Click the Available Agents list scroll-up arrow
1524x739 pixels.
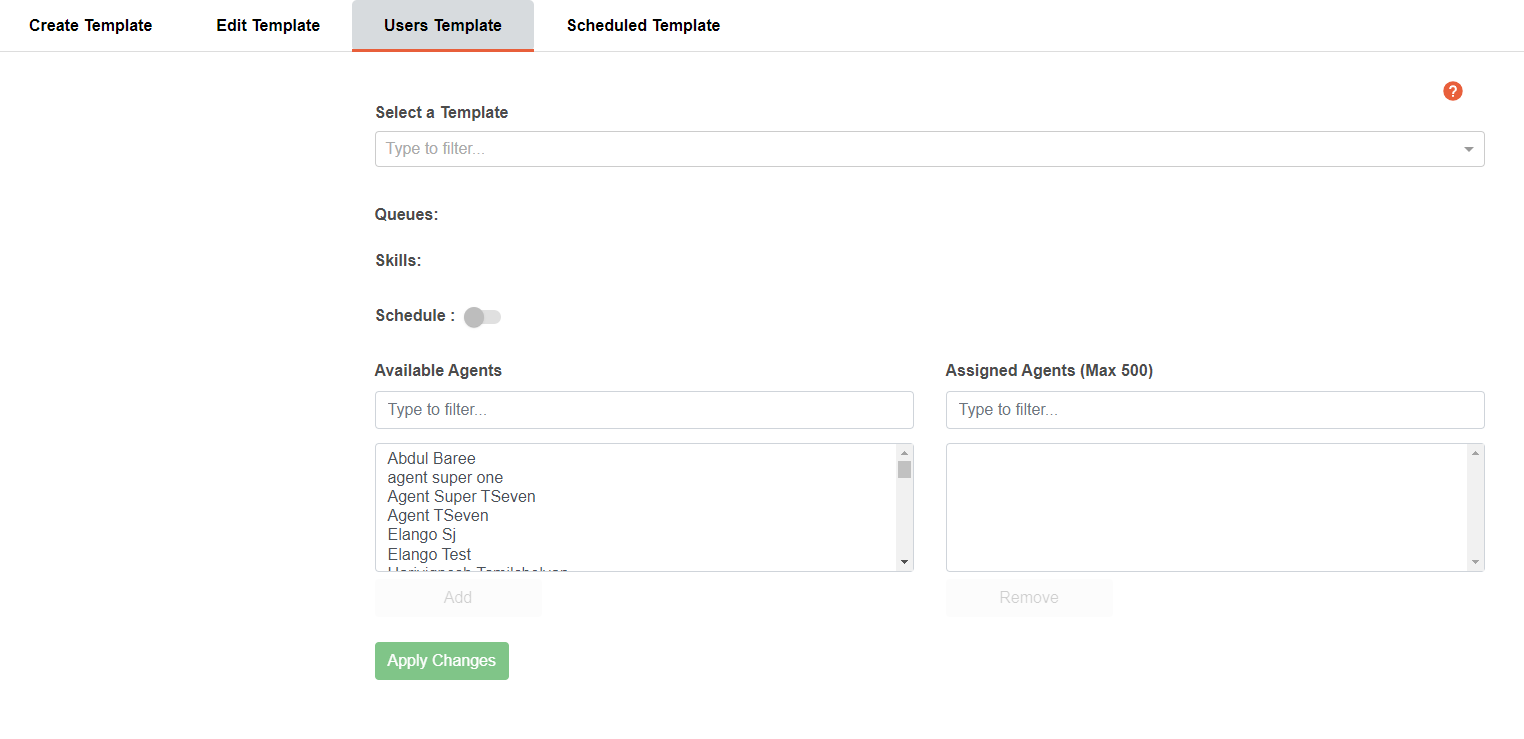click(905, 453)
